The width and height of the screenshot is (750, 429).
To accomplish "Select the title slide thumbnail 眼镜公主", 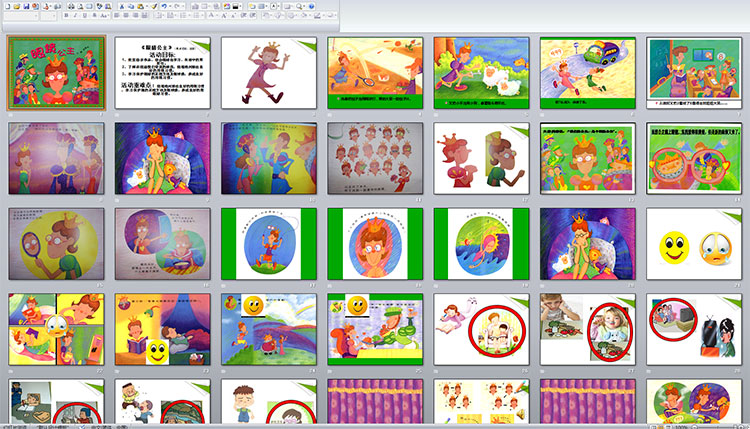I will [56, 73].
